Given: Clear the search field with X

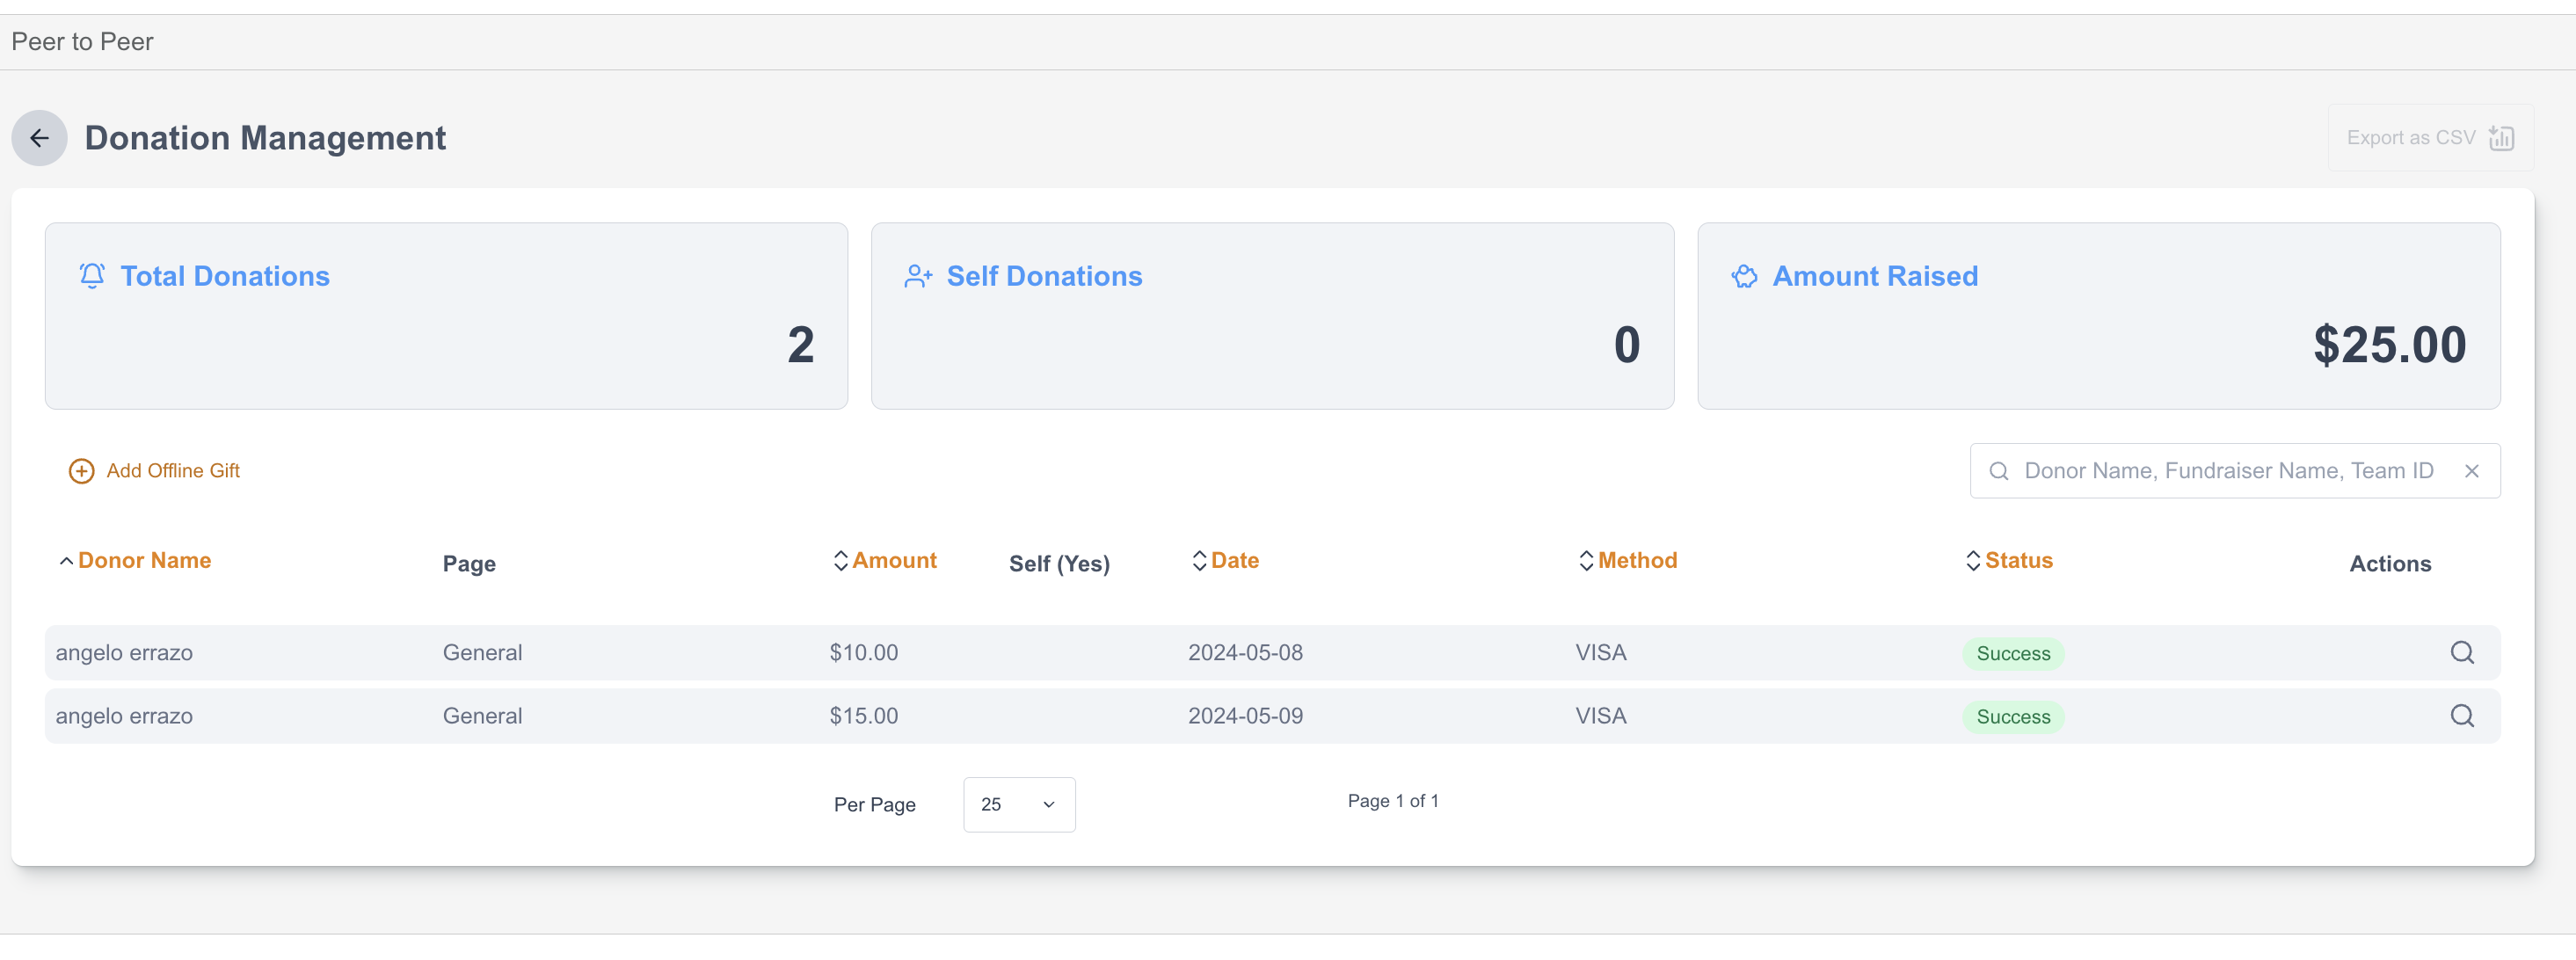Looking at the screenshot, I should [2471, 471].
